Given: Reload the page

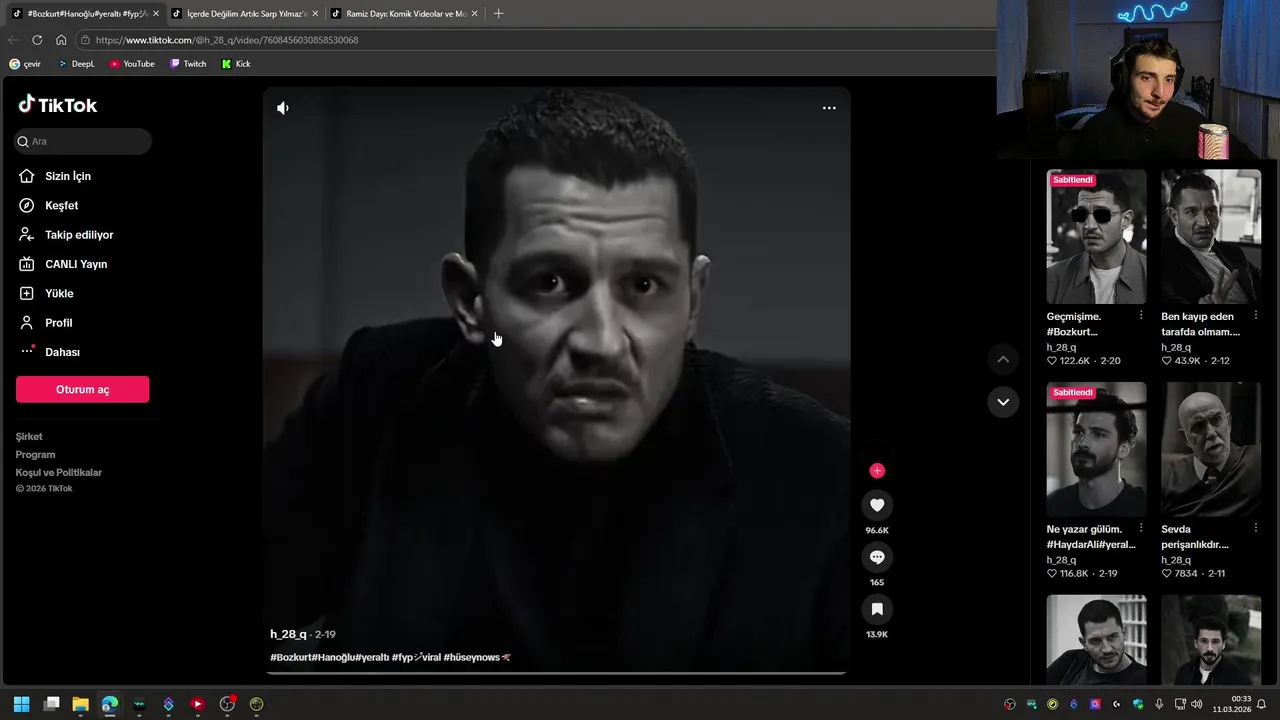Looking at the screenshot, I should 37,40.
